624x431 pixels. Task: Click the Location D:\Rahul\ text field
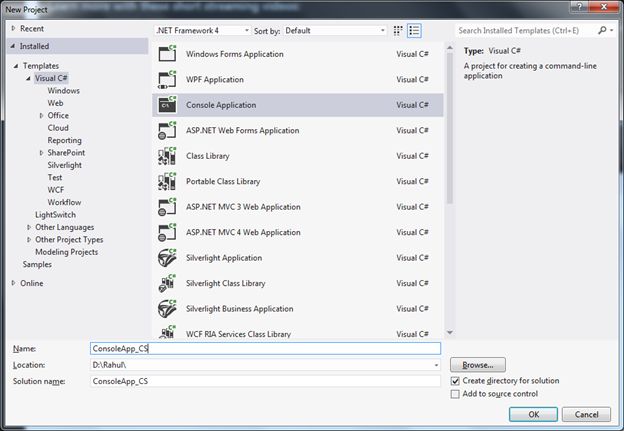[261, 365]
